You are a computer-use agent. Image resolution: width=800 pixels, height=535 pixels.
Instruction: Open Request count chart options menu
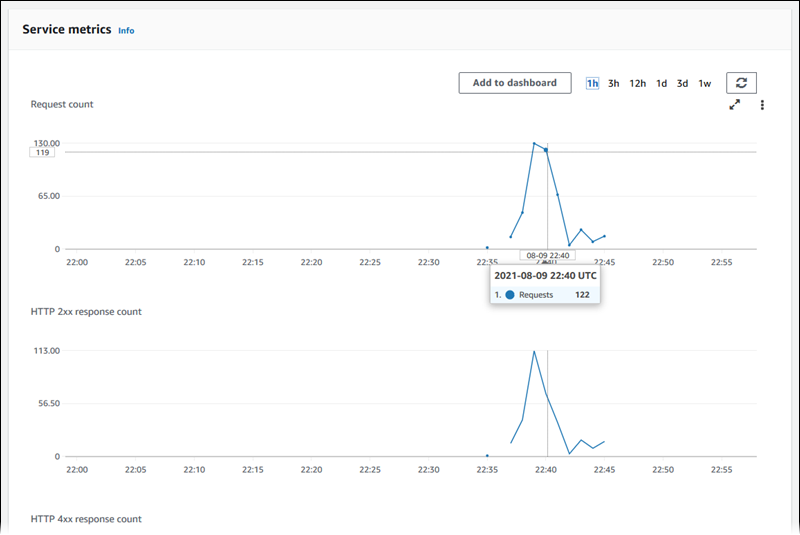762,105
